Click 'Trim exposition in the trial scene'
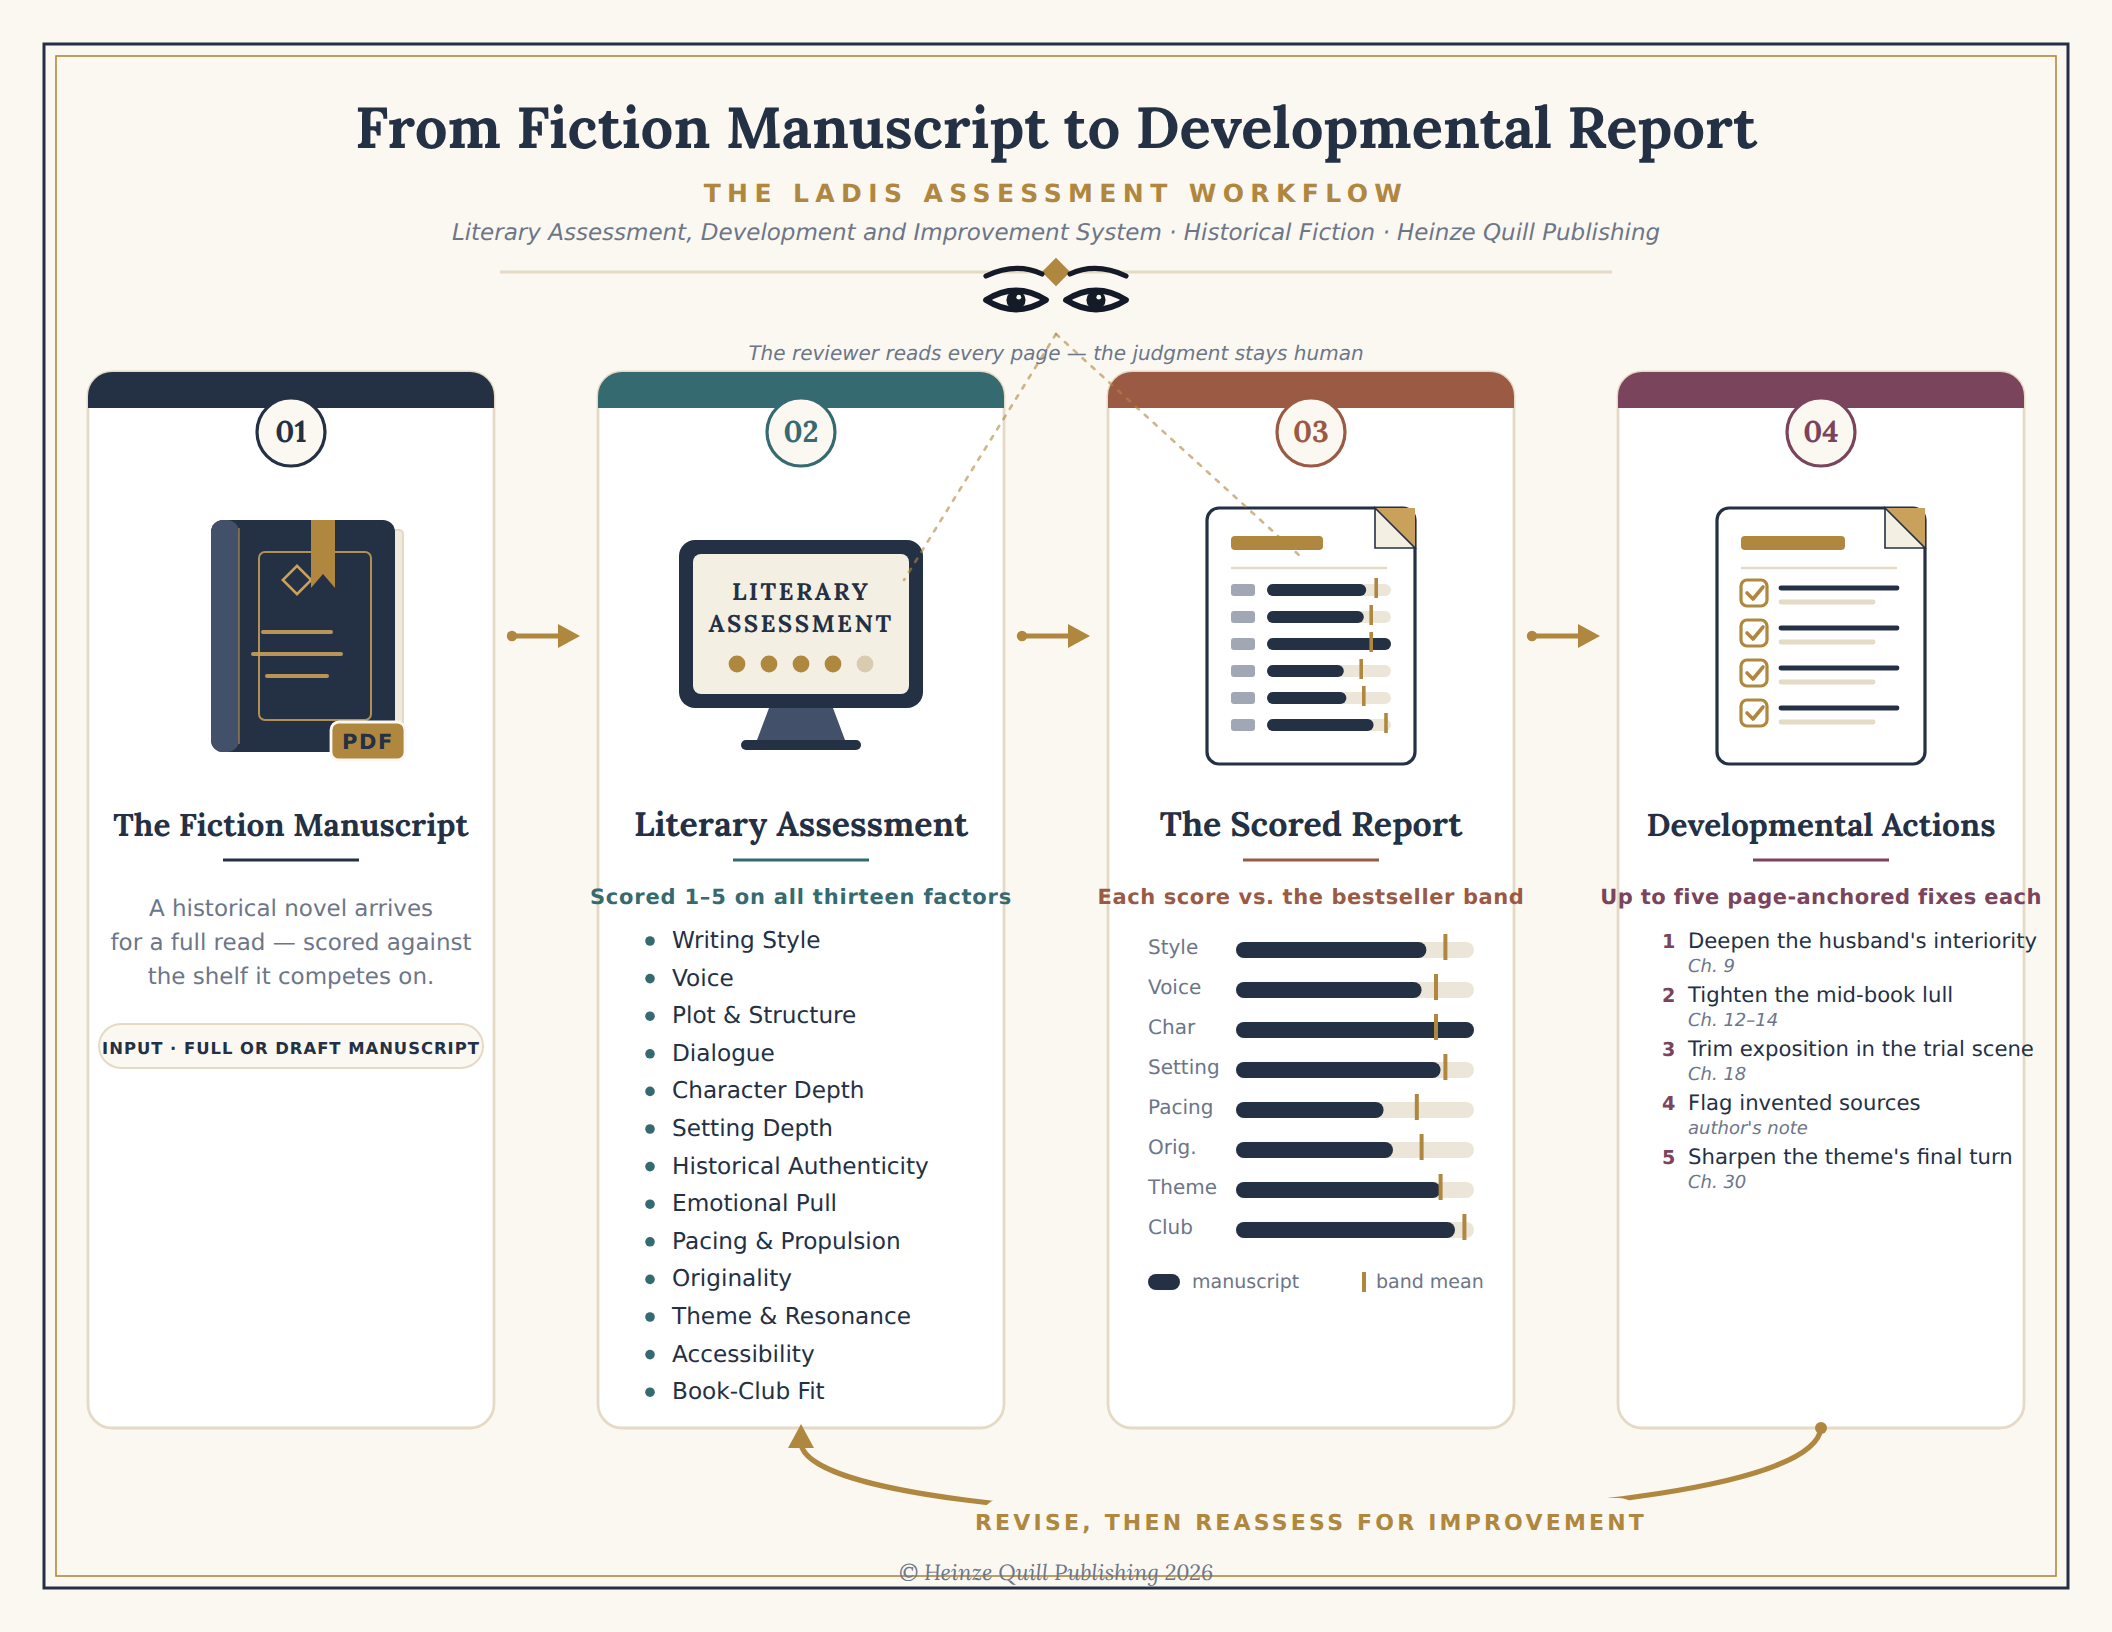 pyautogui.click(x=1861, y=1049)
